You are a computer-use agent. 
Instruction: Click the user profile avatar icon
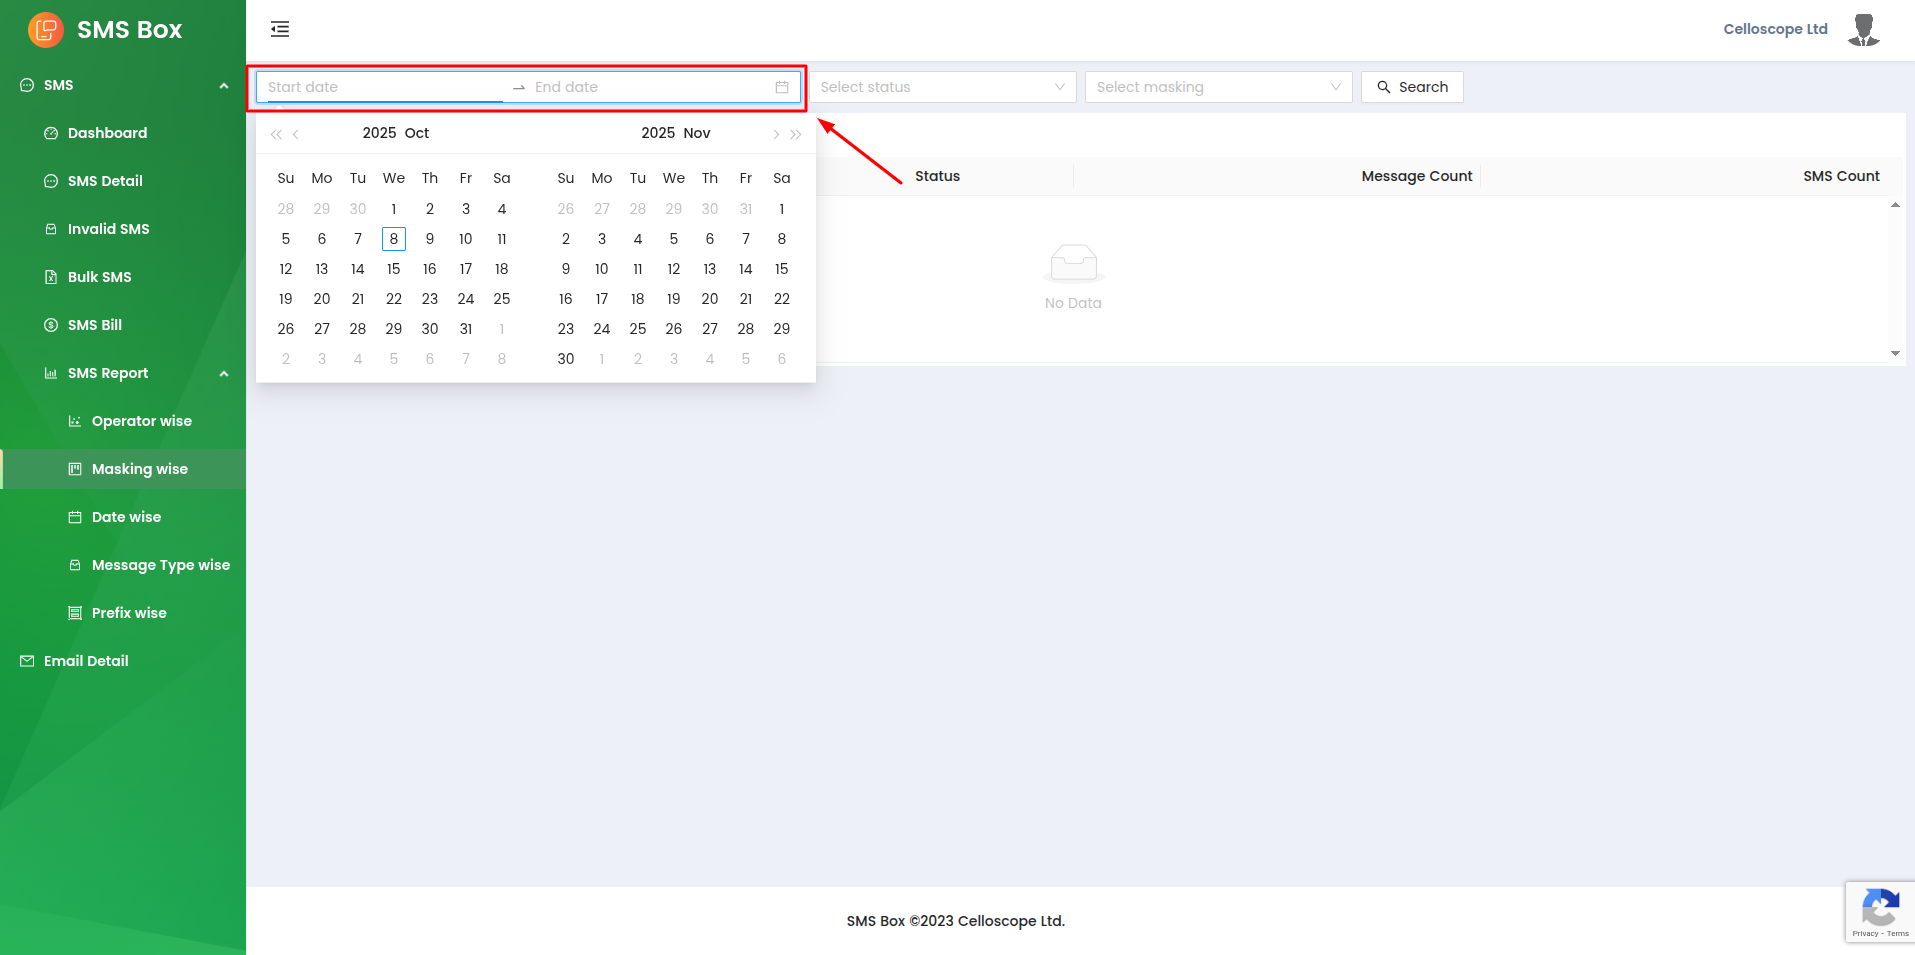coord(1863,30)
